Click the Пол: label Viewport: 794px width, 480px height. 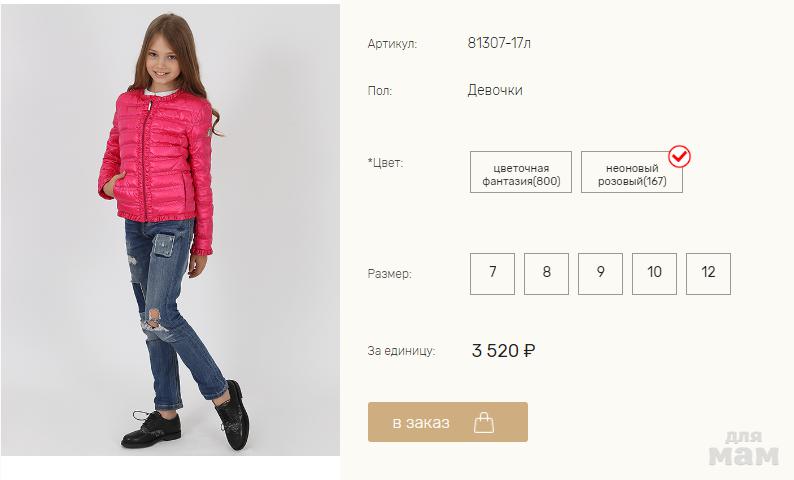380,91
